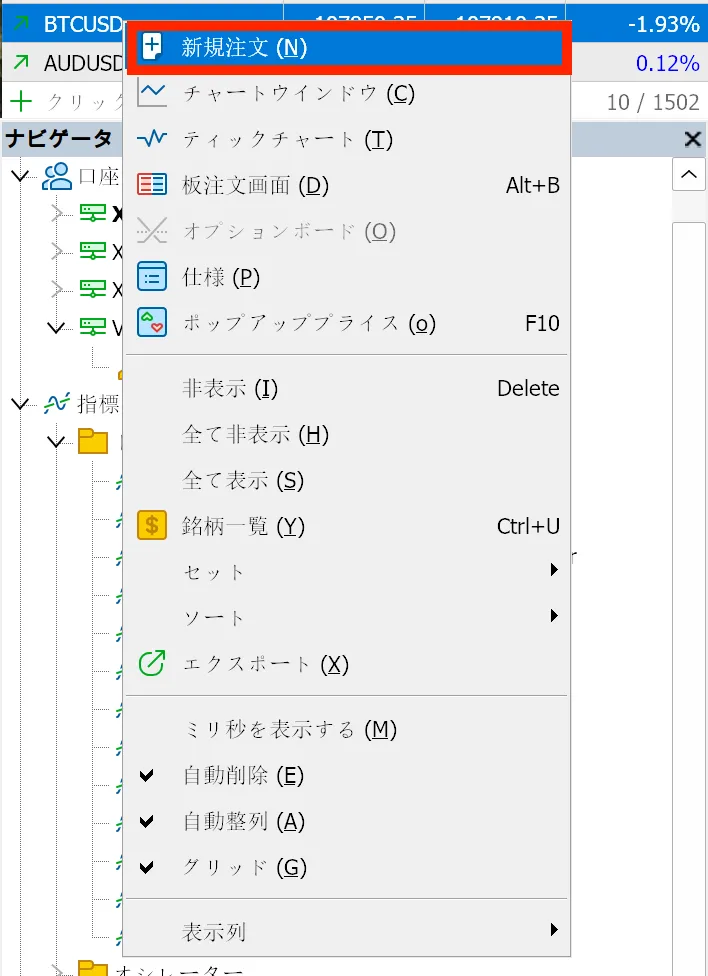Expand the ソート submenu arrow
The width and height of the screenshot is (708, 976).
553,617
